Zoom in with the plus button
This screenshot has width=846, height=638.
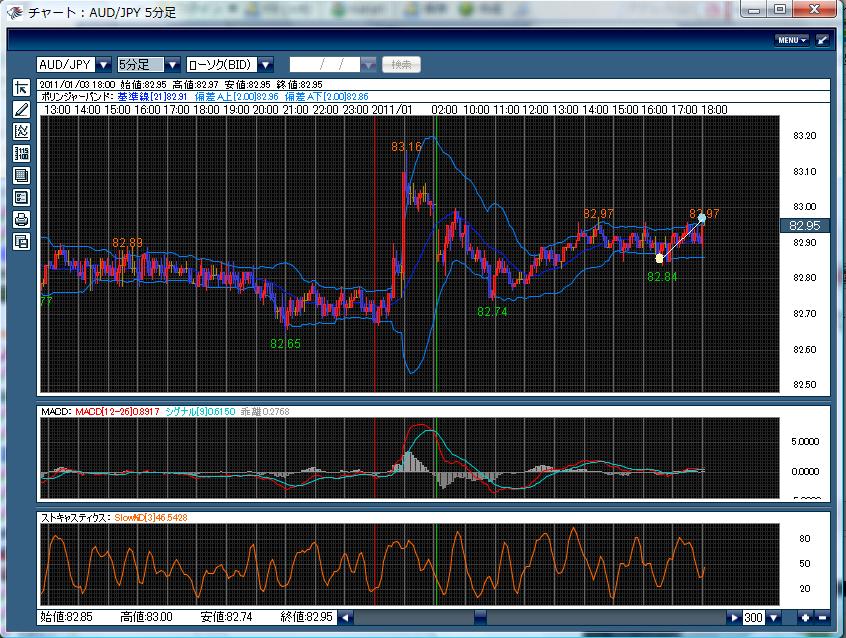[805, 617]
